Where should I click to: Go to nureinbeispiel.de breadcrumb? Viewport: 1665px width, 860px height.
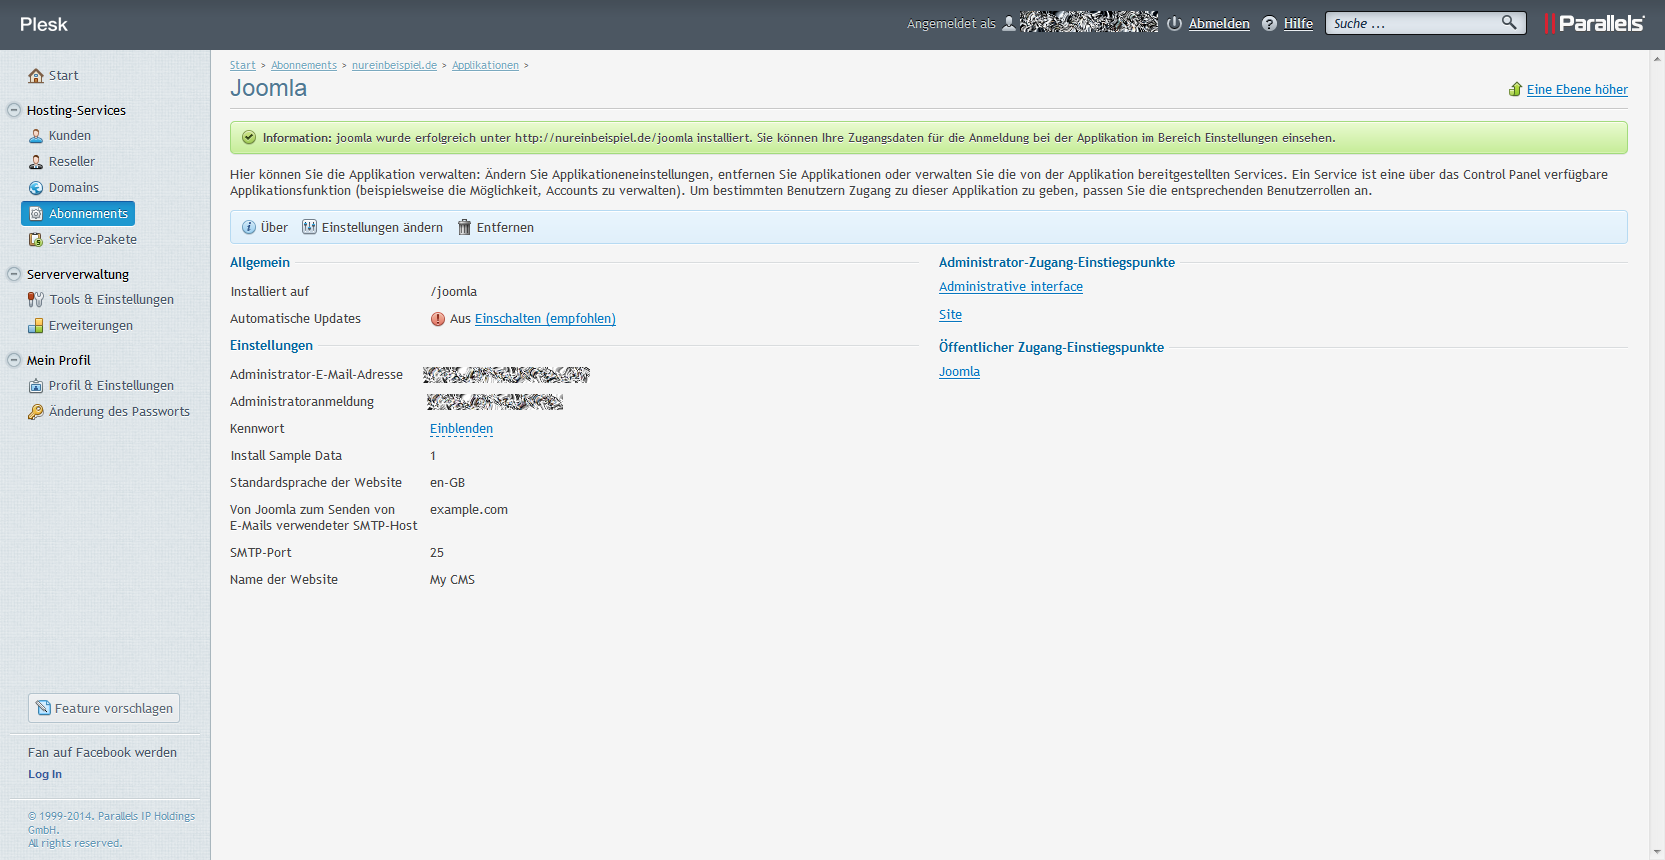(x=394, y=66)
